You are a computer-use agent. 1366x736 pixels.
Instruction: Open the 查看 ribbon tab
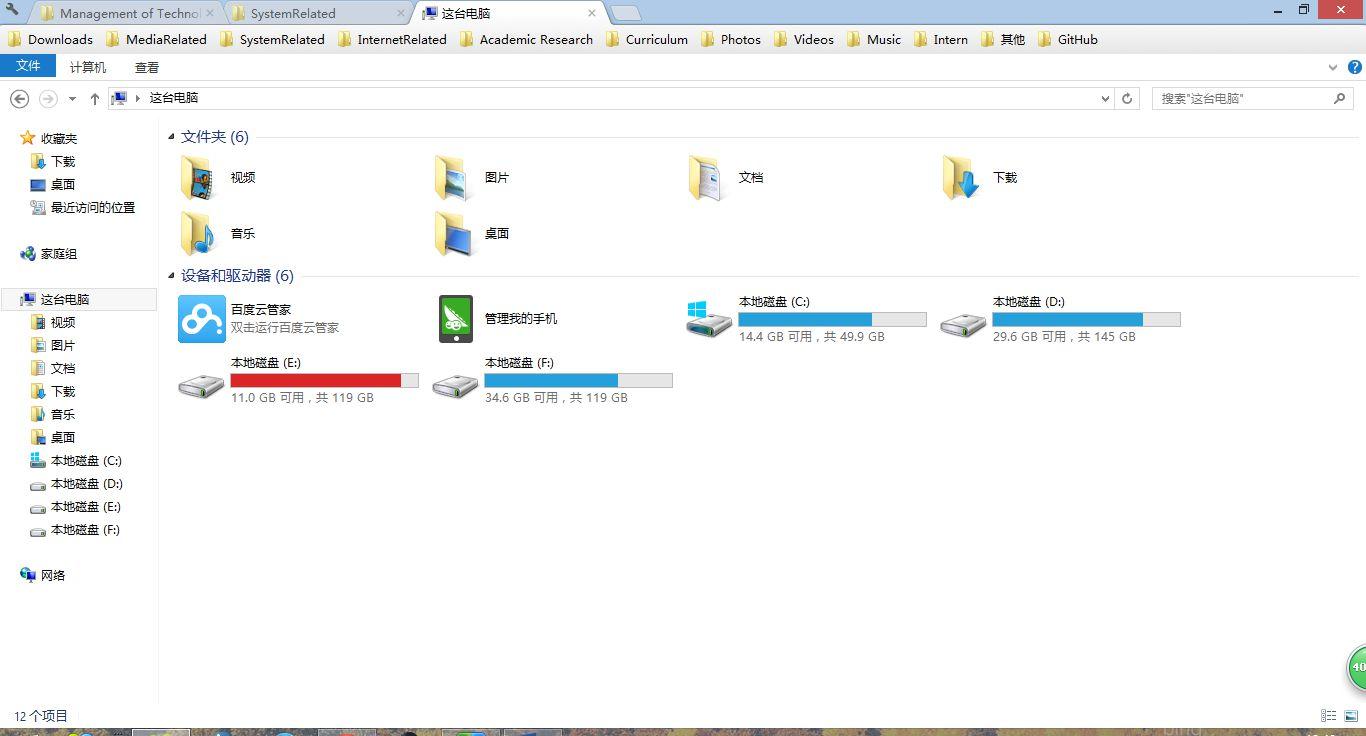tap(147, 67)
